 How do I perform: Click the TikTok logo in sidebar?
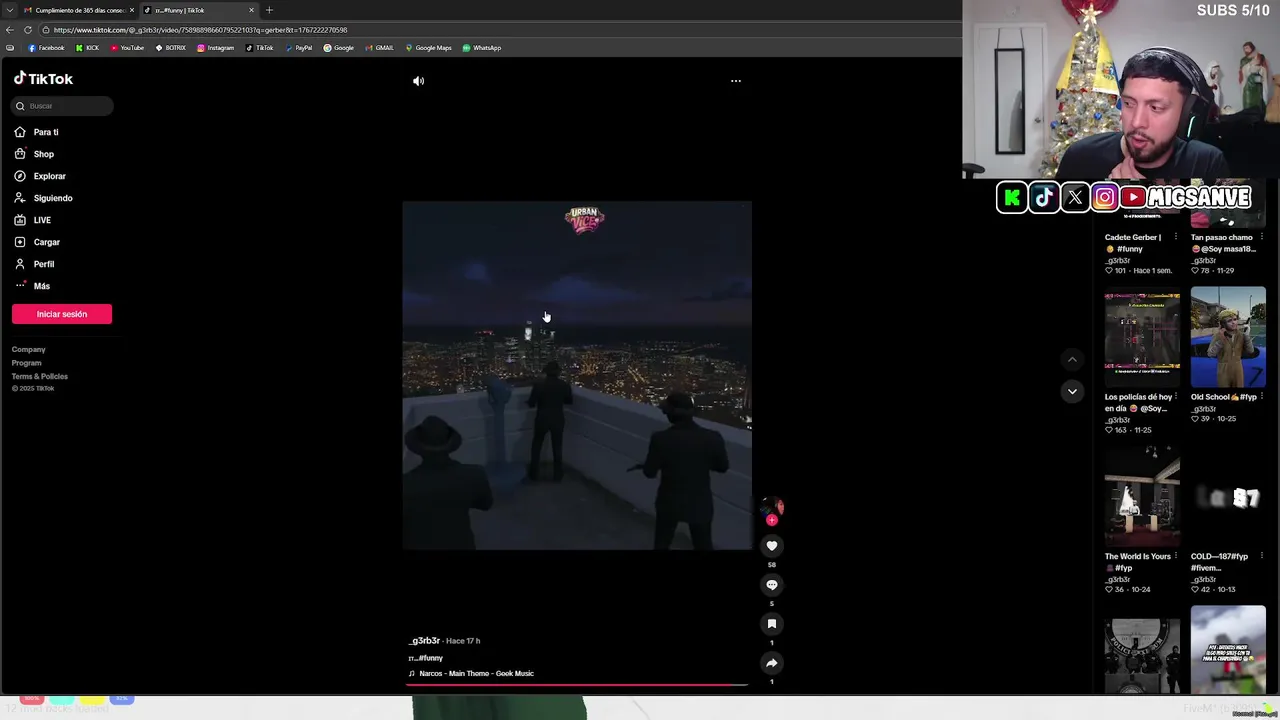pyautogui.click(x=43, y=78)
